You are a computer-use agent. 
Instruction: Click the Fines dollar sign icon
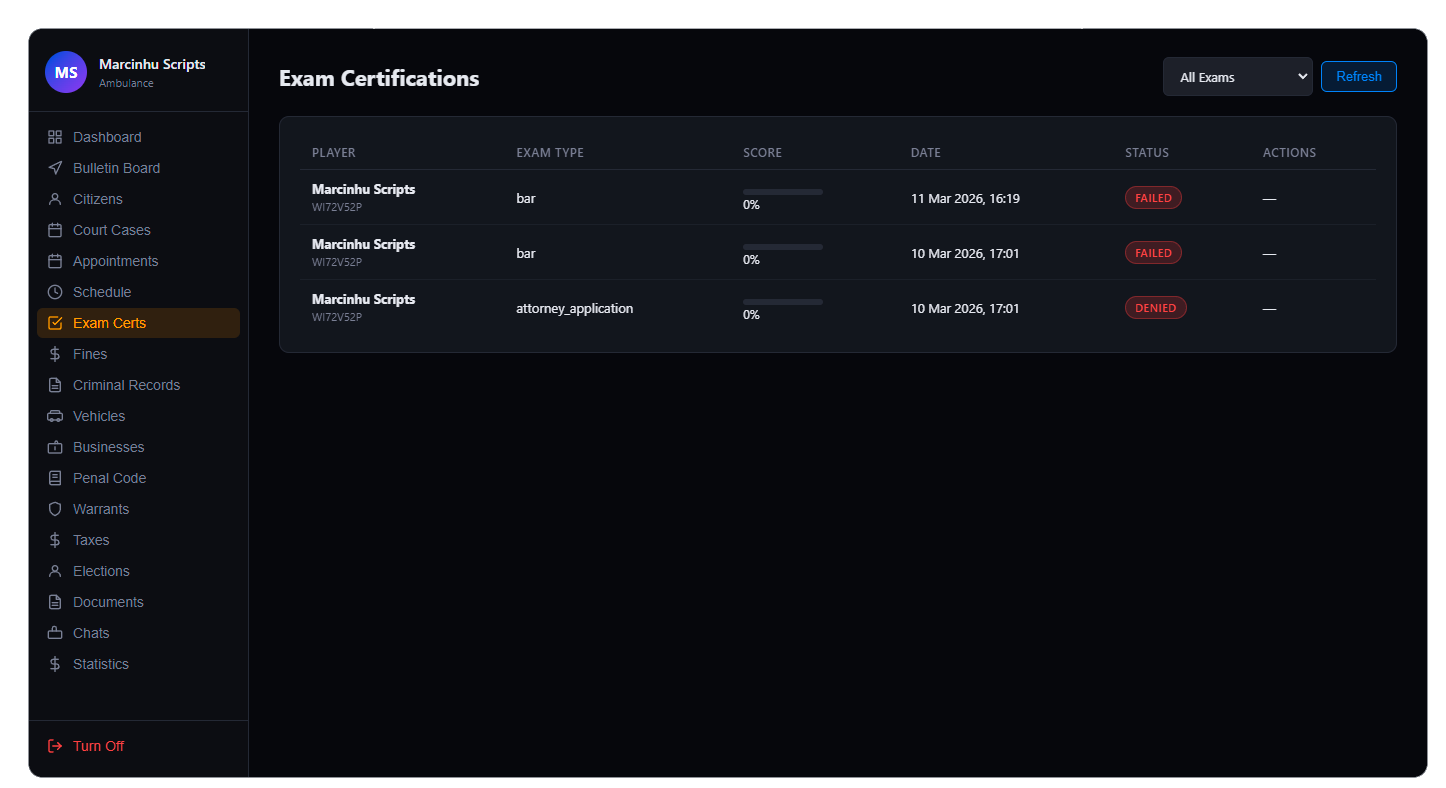click(55, 354)
